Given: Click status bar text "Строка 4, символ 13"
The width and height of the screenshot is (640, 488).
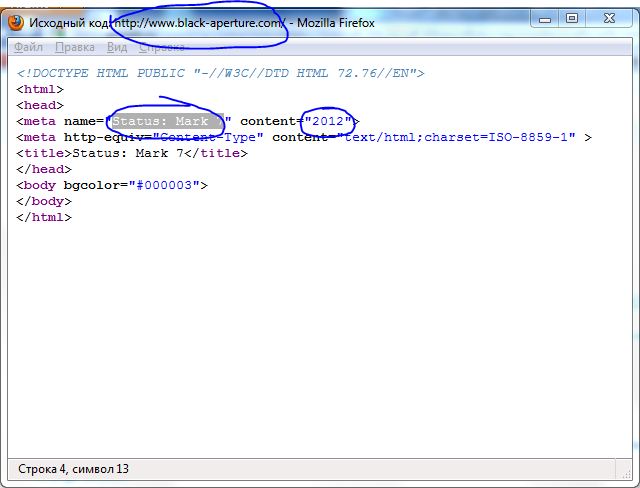Looking at the screenshot, I should (73, 469).
